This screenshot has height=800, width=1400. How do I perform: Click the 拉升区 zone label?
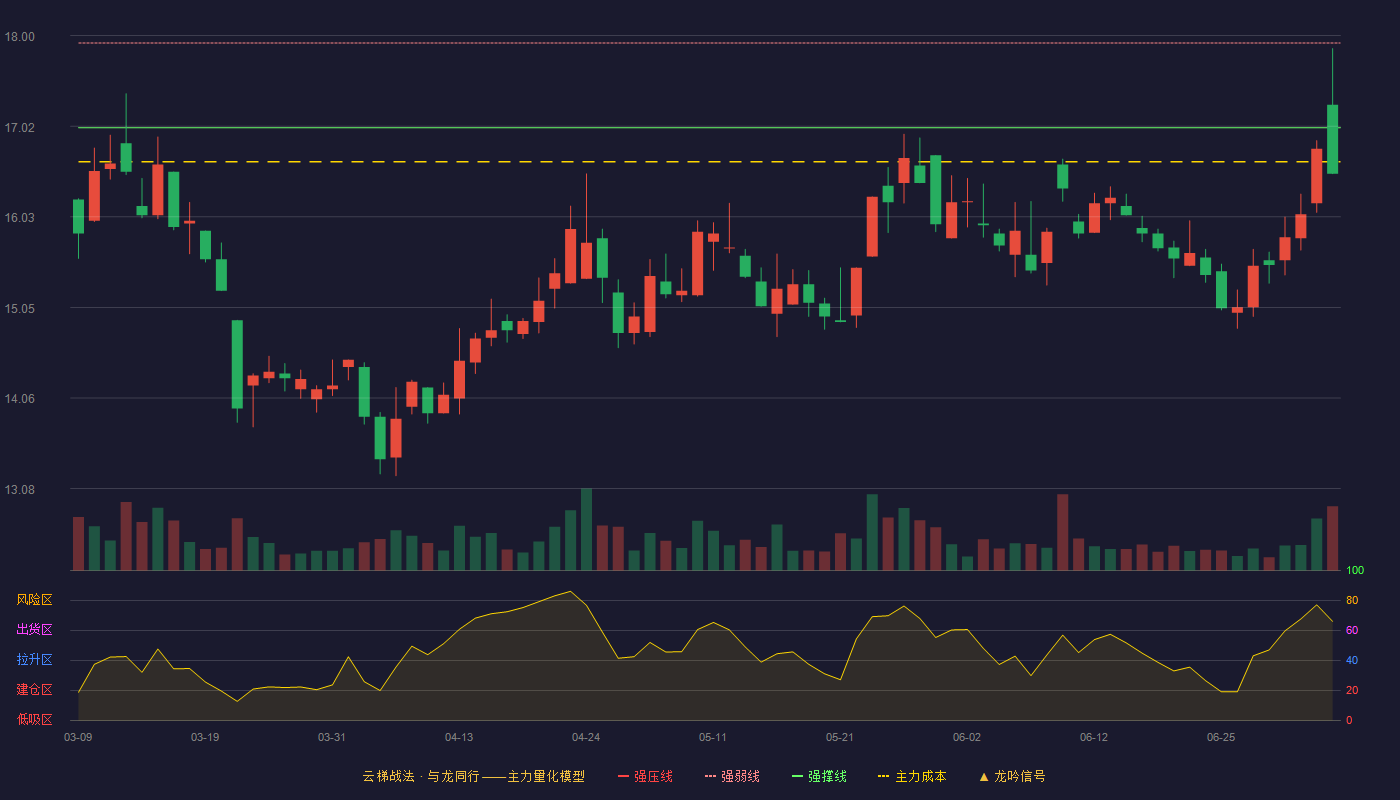click(34, 660)
